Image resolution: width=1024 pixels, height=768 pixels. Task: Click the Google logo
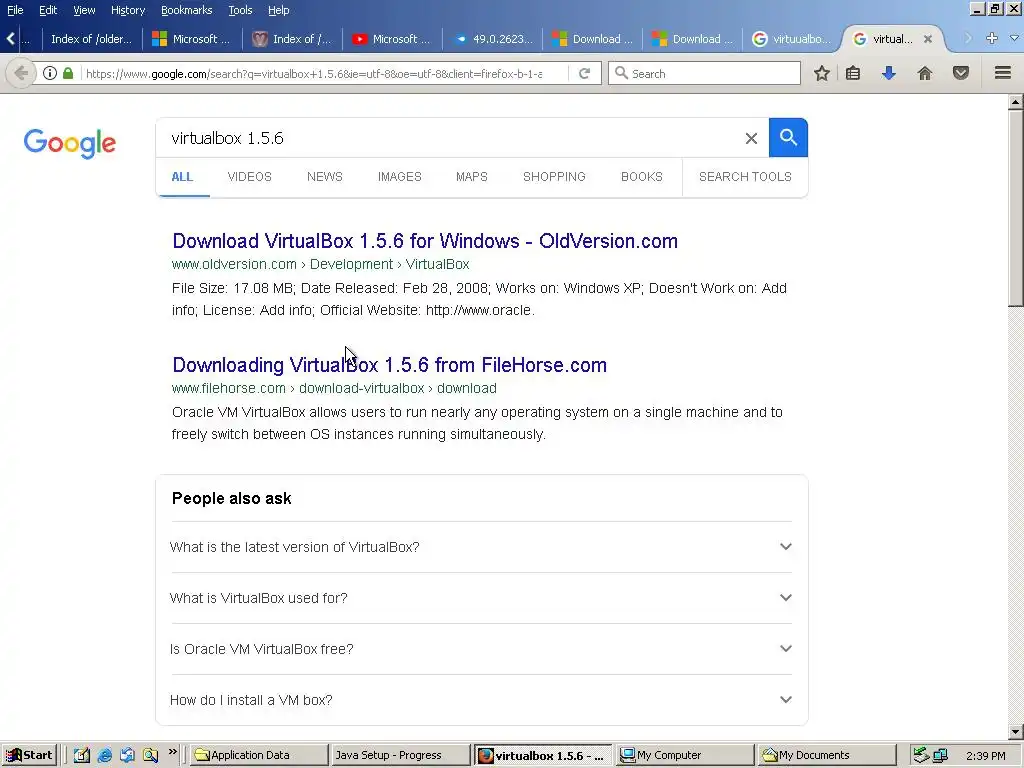point(70,143)
